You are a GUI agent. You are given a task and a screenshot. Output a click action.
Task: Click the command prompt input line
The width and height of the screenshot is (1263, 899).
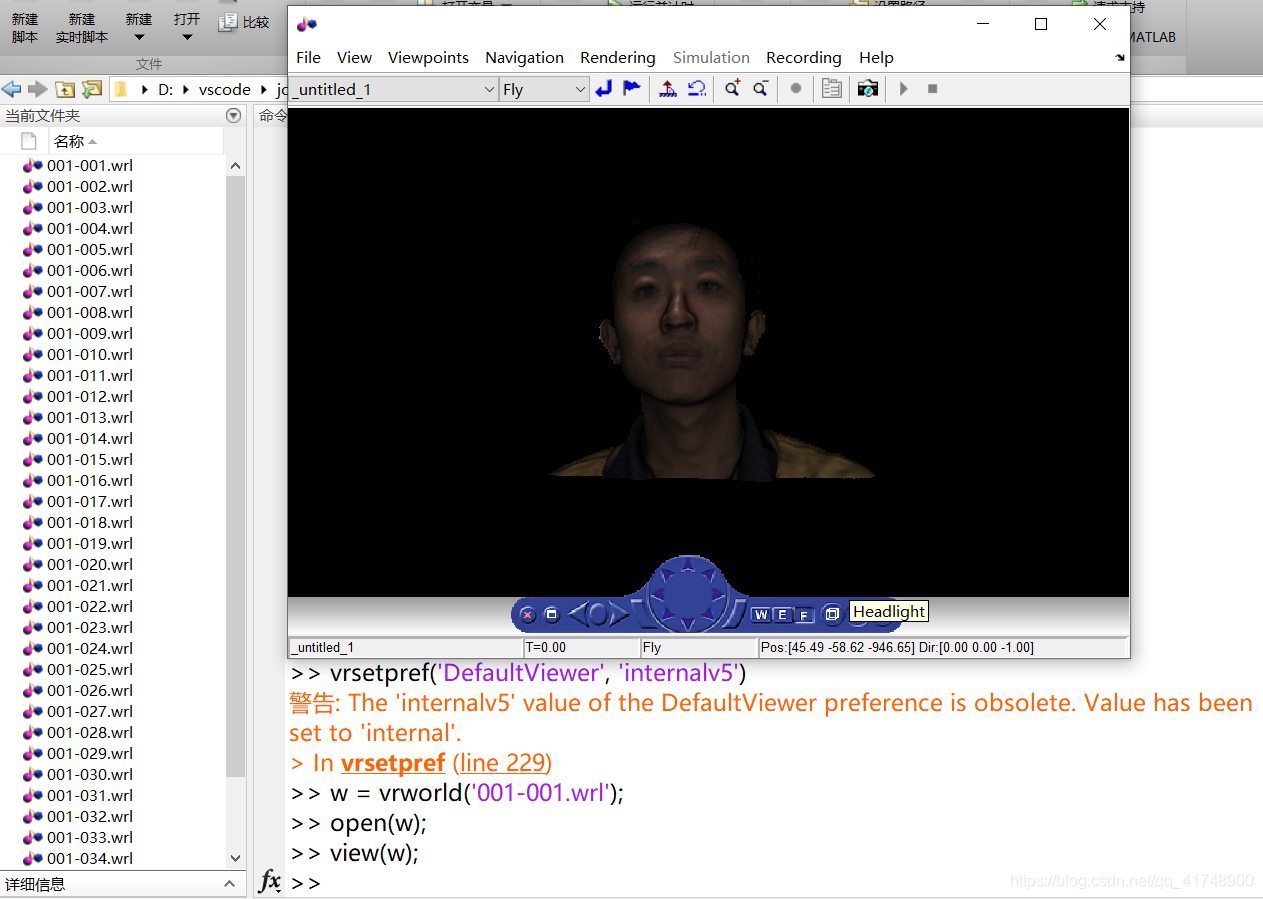coord(775,883)
